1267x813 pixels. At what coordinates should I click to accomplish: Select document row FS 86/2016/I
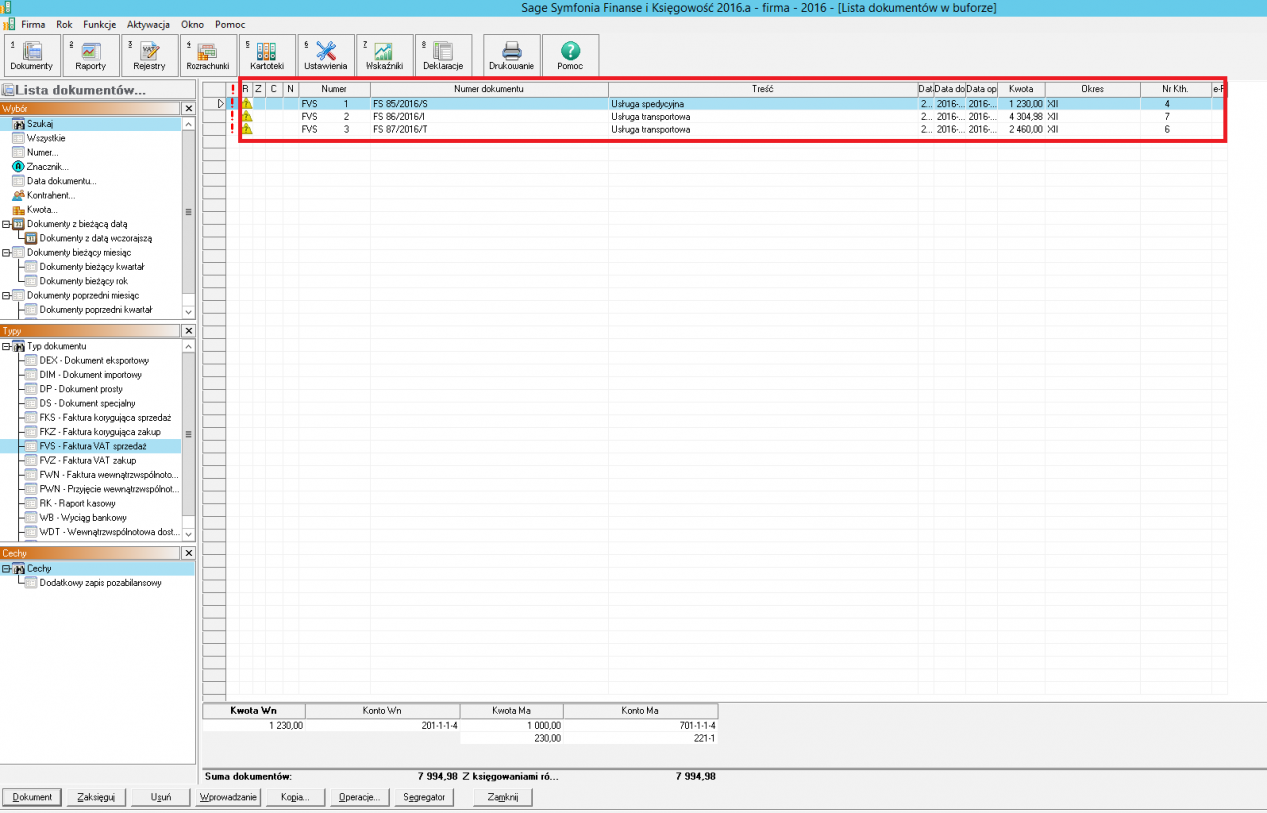pos(400,116)
